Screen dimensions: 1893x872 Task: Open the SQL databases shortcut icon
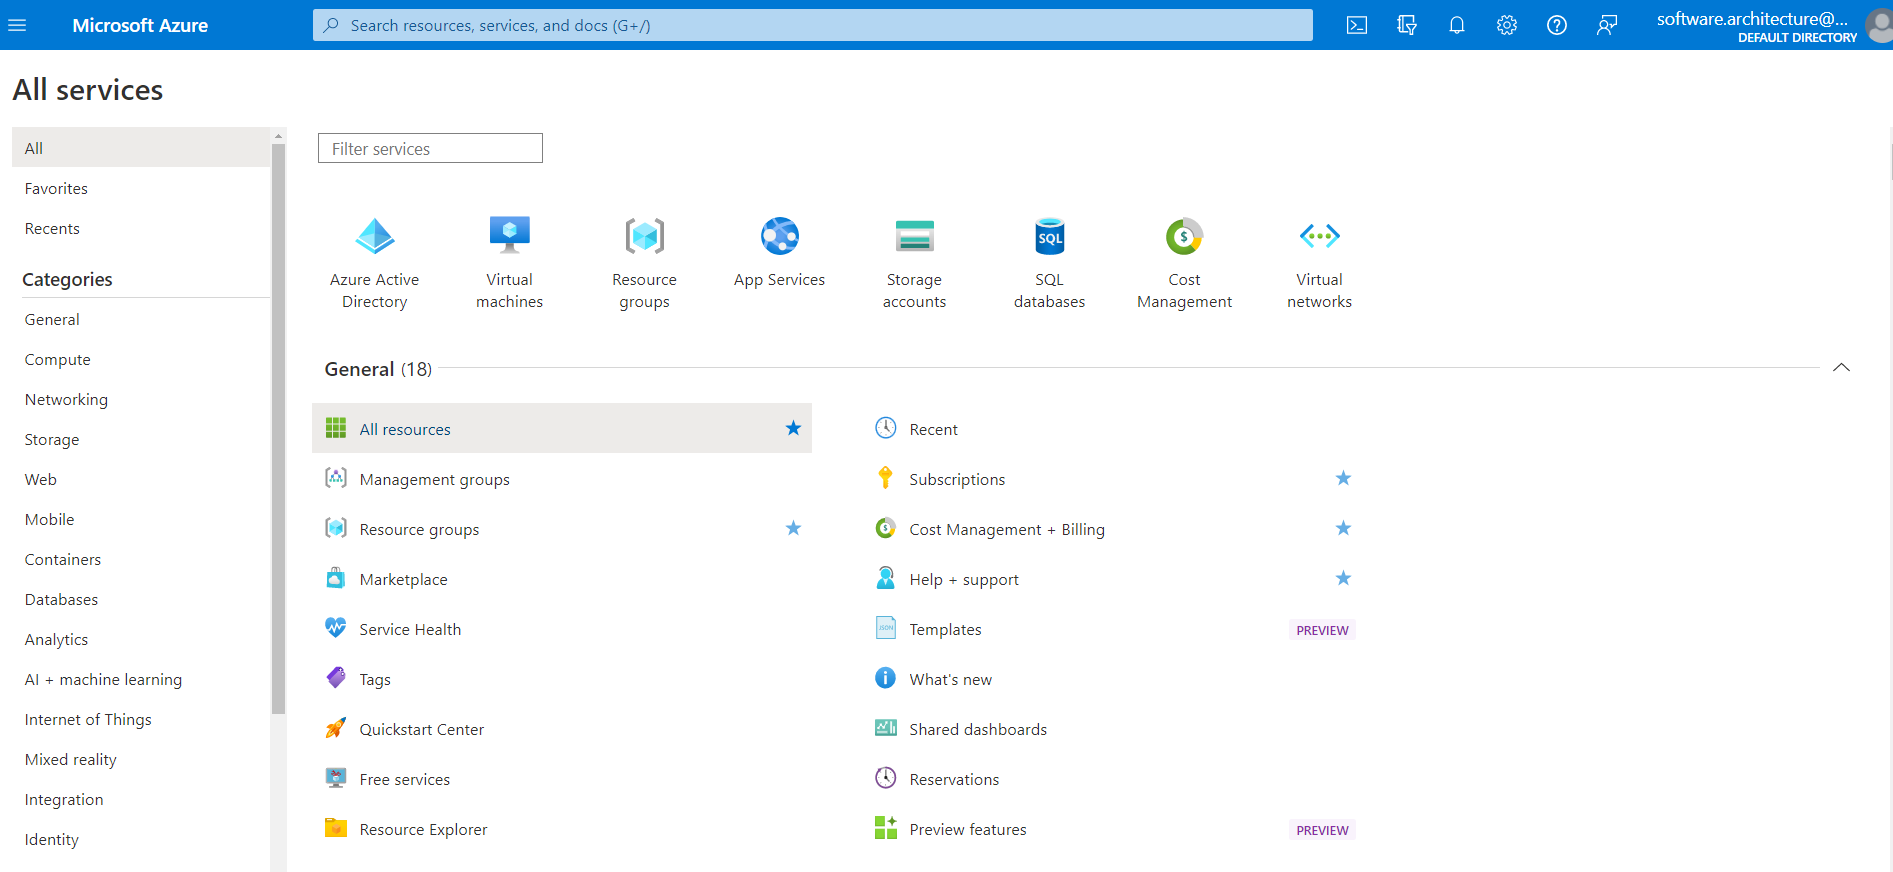tap(1049, 237)
